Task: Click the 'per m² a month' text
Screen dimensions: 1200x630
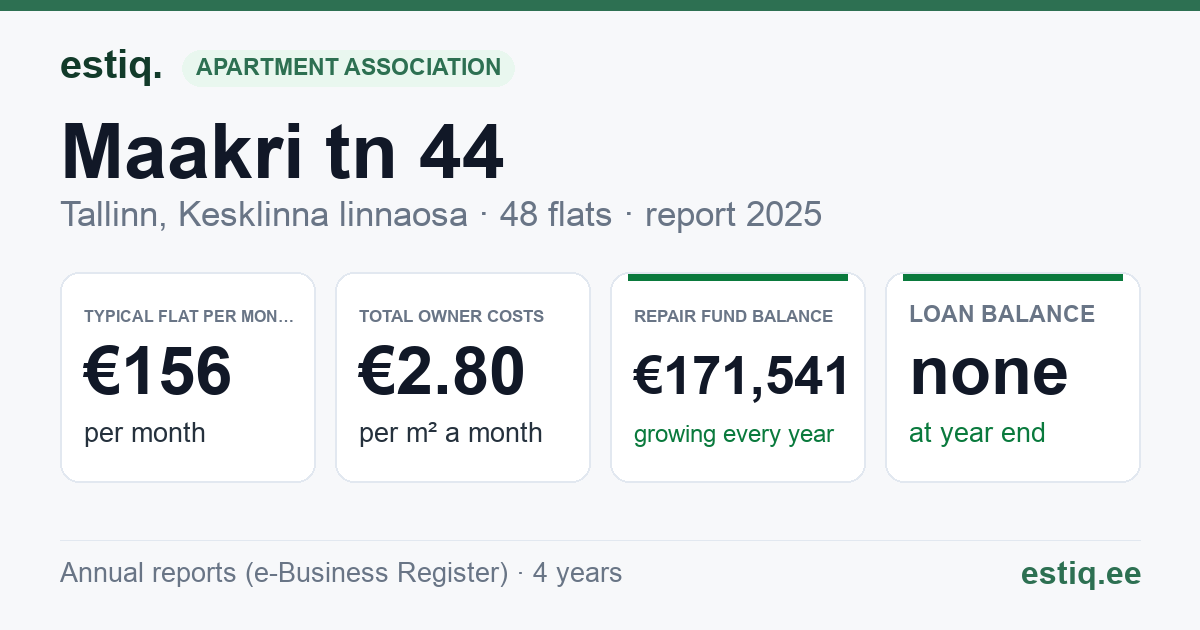Action: (451, 433)
